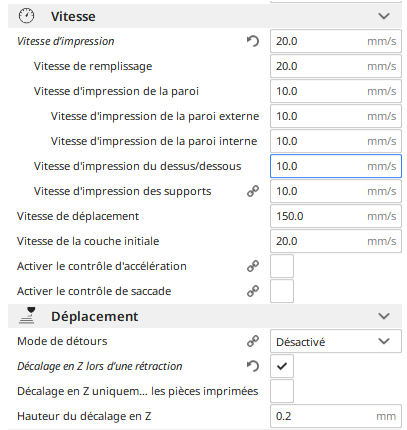Click link icon for Activer le contrôle d'accélération
Viewport: 407px width, 430px height.
point(253,266)
